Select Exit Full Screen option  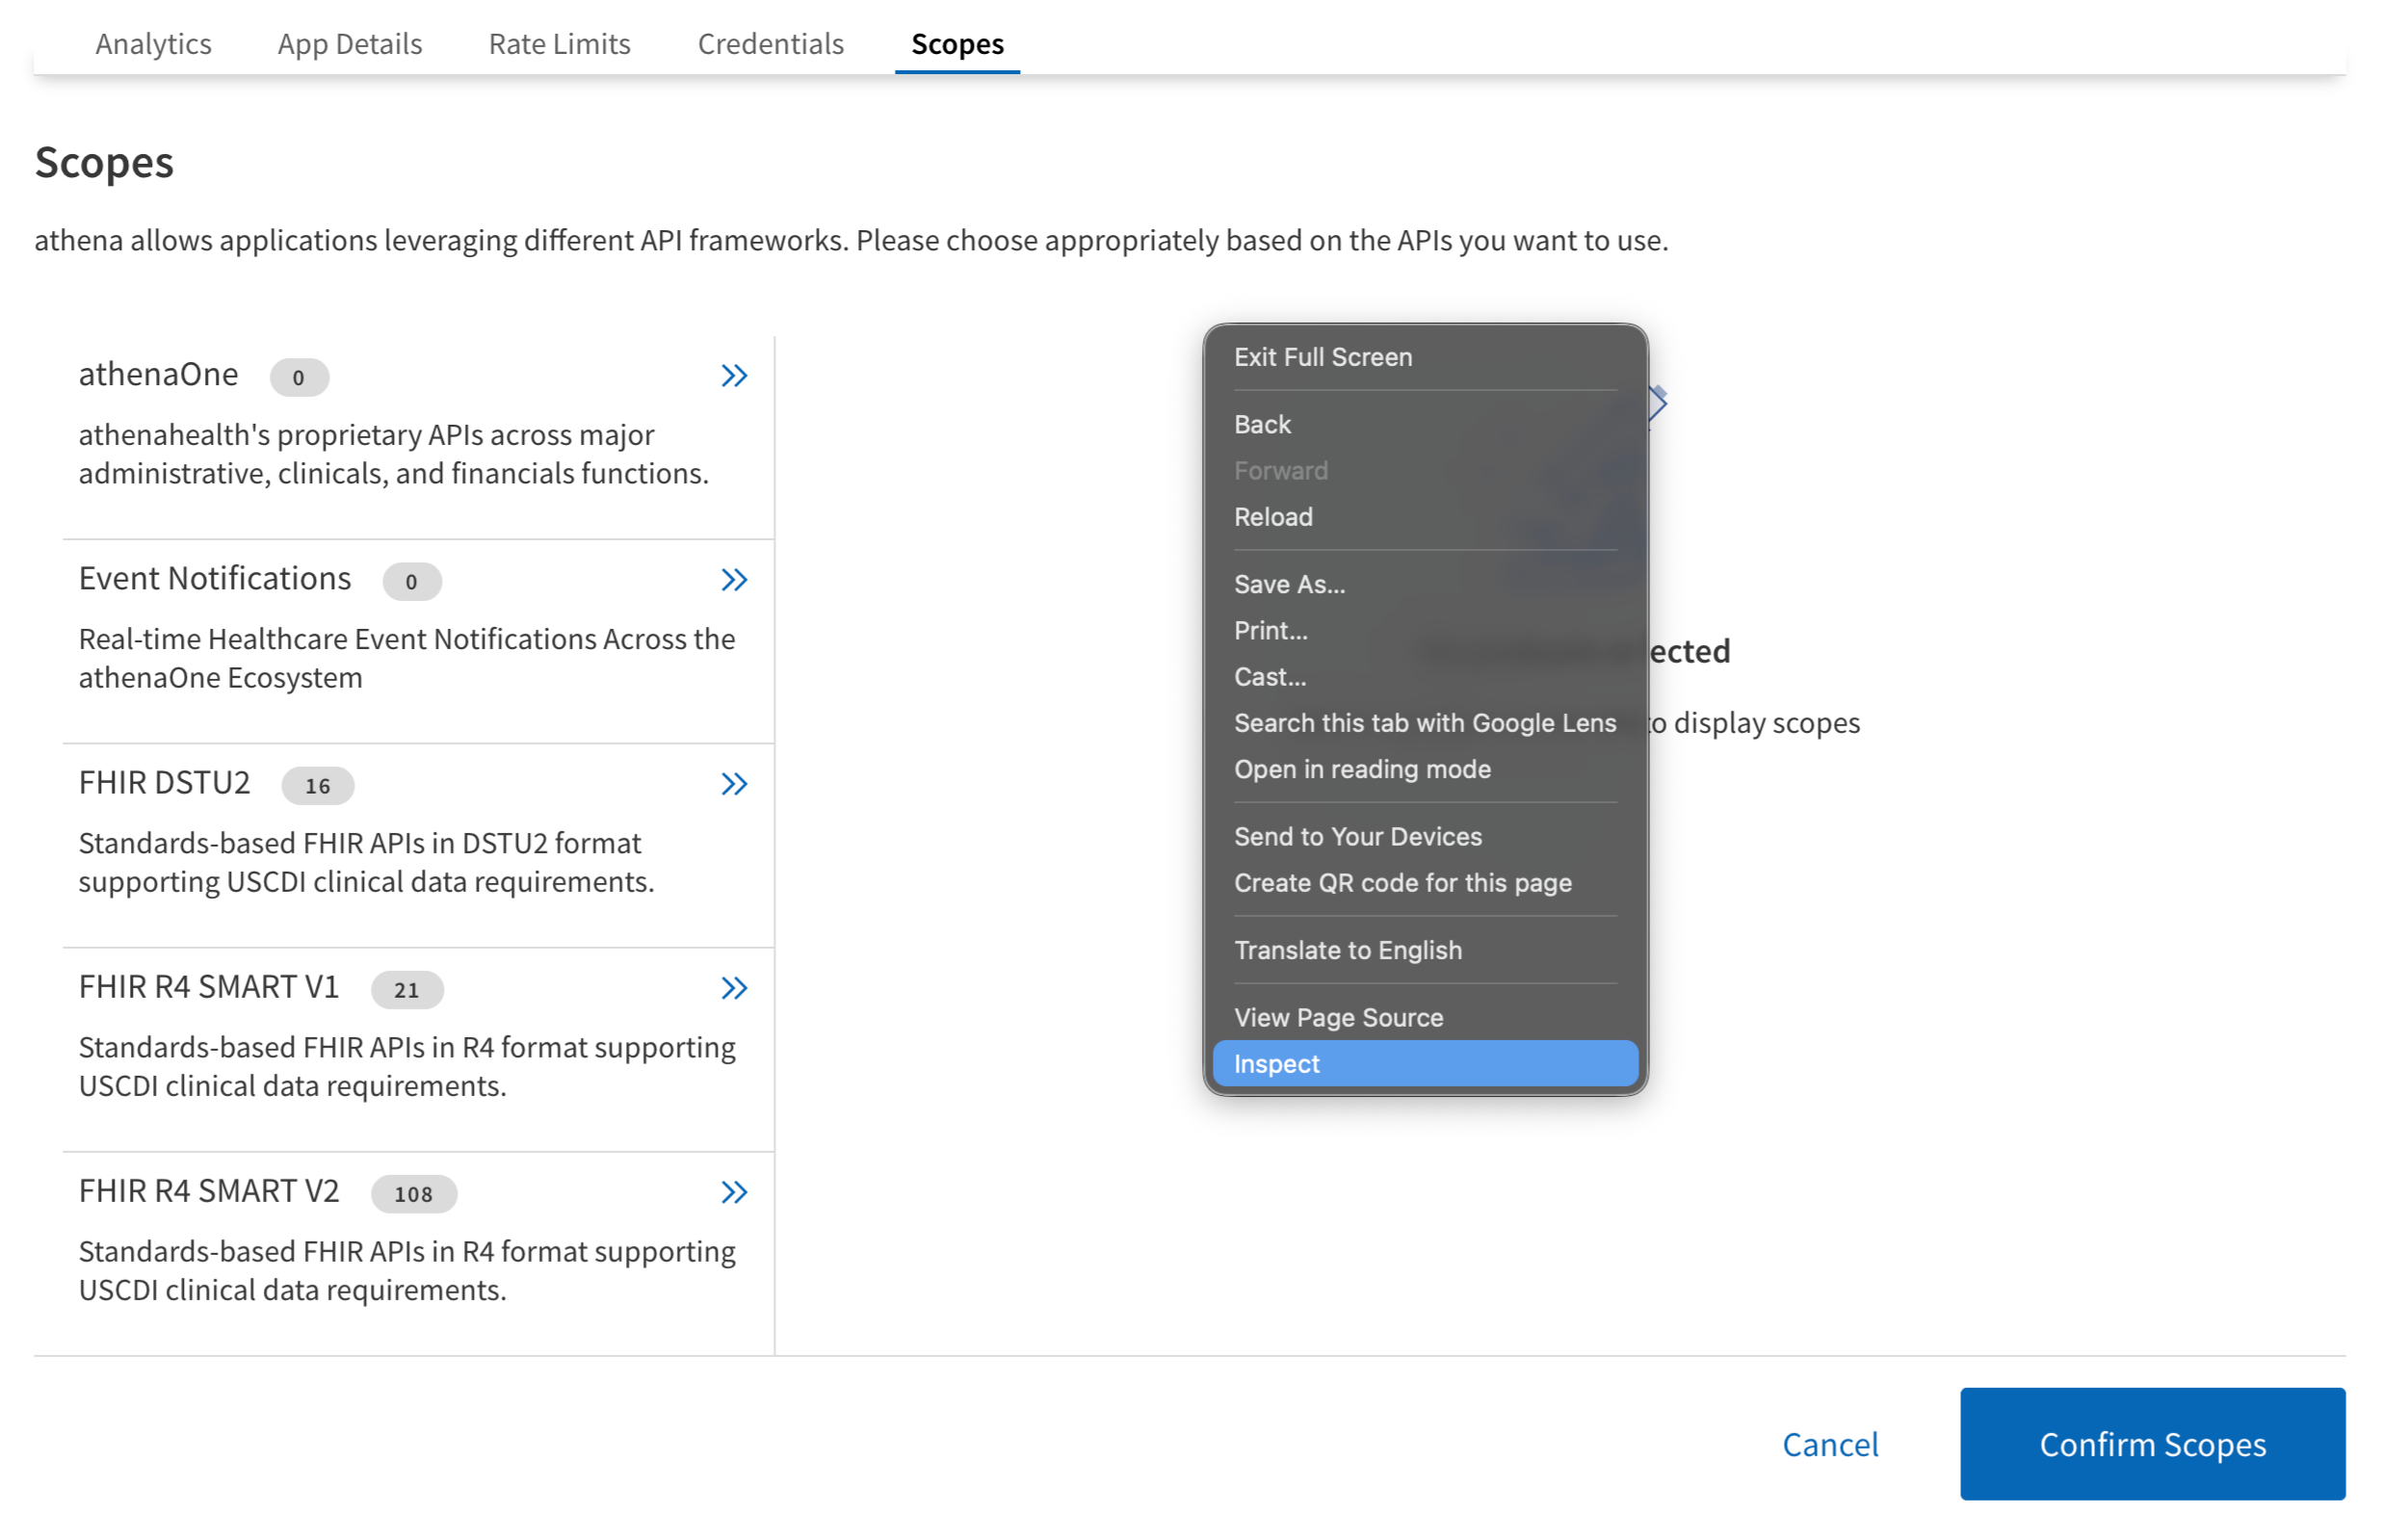1425,357
